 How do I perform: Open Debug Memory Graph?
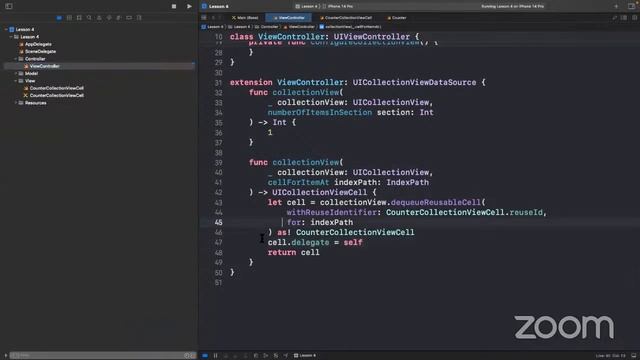click(x=266, y=356)
